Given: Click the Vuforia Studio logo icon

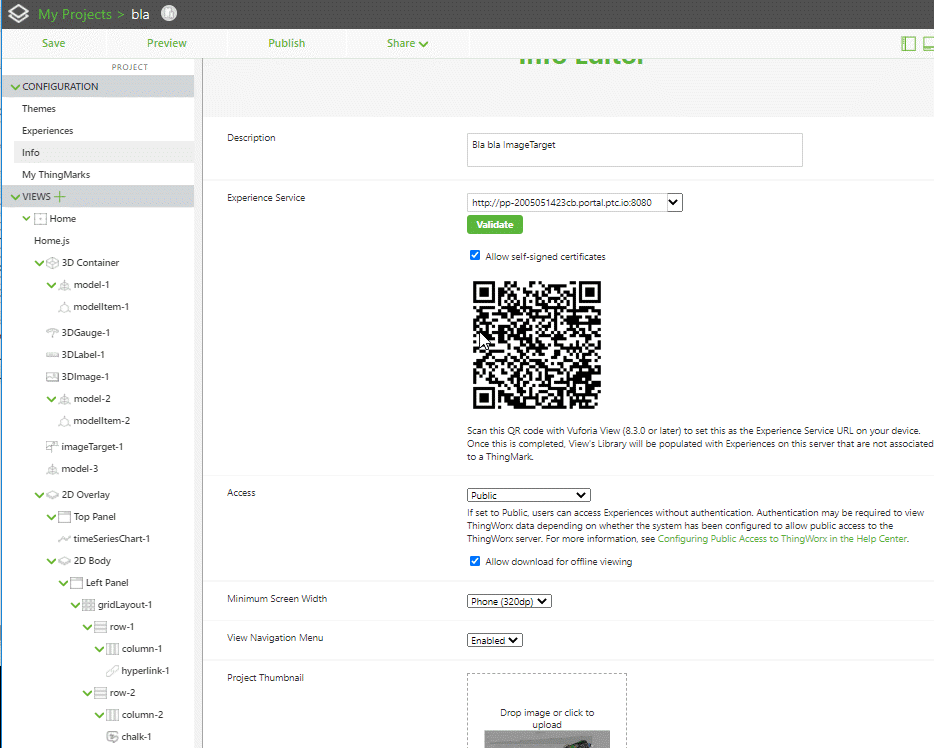Looking at the screenshot, I should tap(18, 14).
